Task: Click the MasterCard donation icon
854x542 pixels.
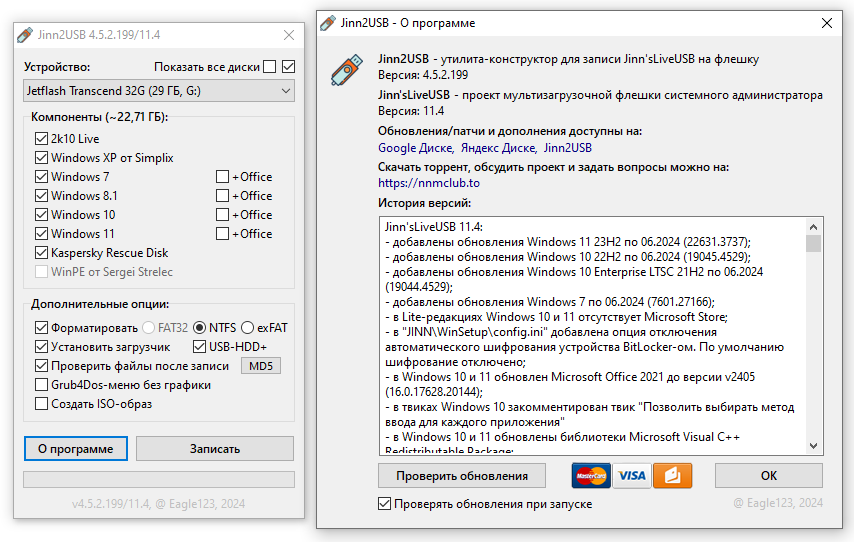Action: 591,476
